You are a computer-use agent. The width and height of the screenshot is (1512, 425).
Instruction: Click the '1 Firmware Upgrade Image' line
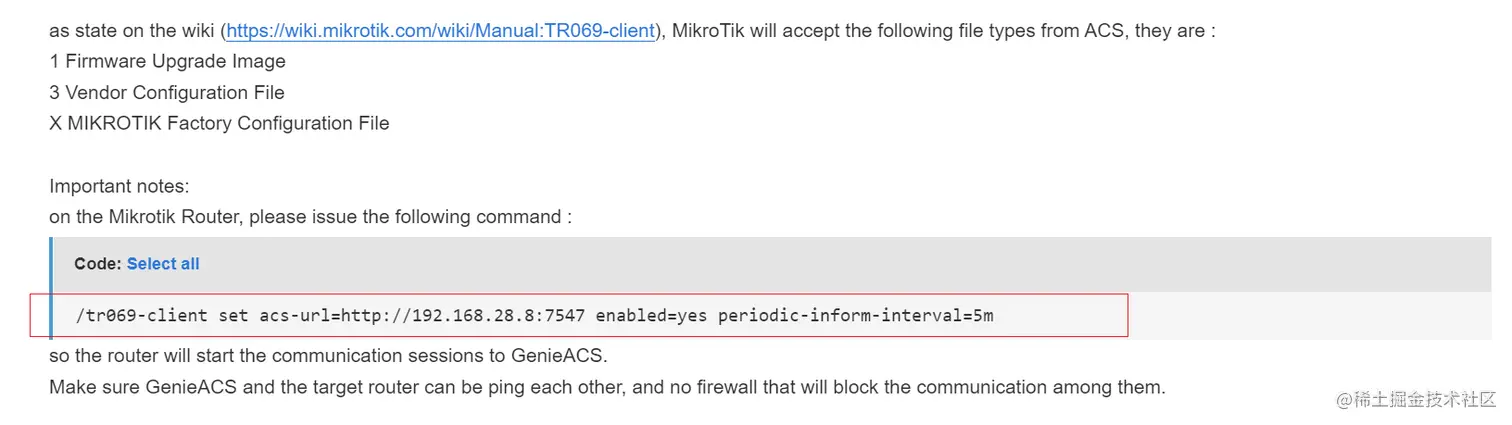coord(167,61)
